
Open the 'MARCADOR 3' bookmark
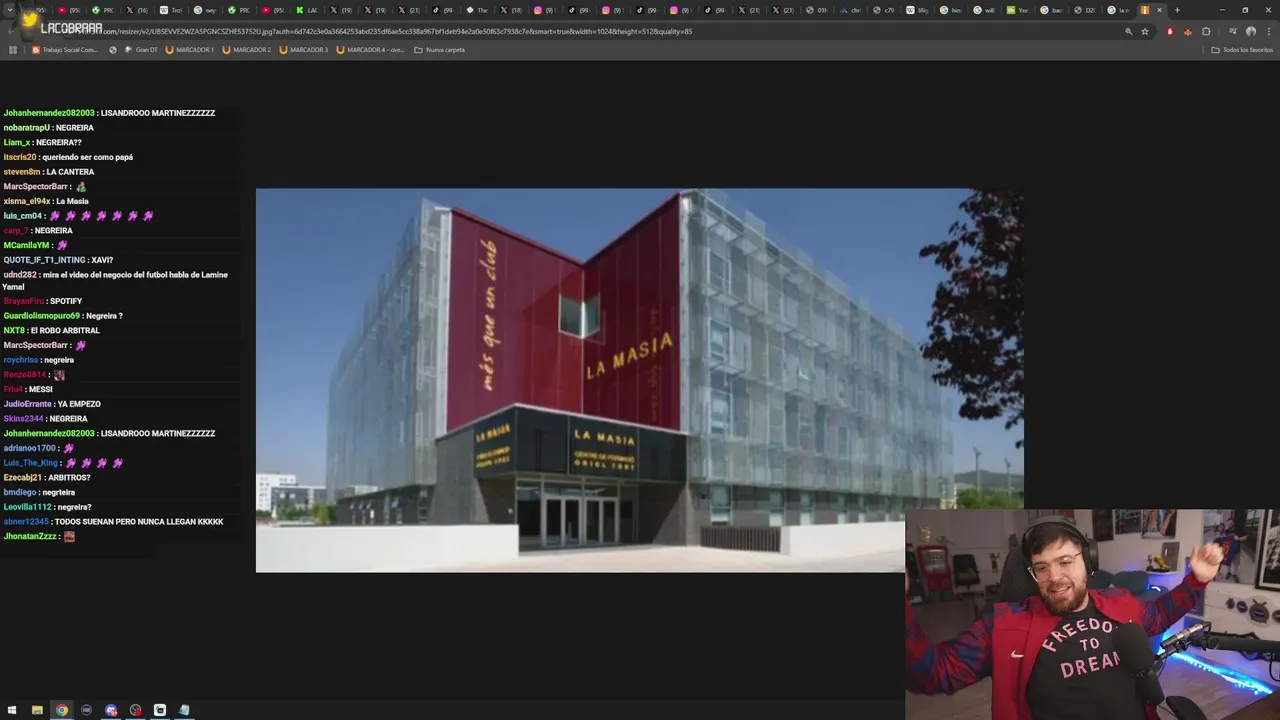click(x=304, y=50)
